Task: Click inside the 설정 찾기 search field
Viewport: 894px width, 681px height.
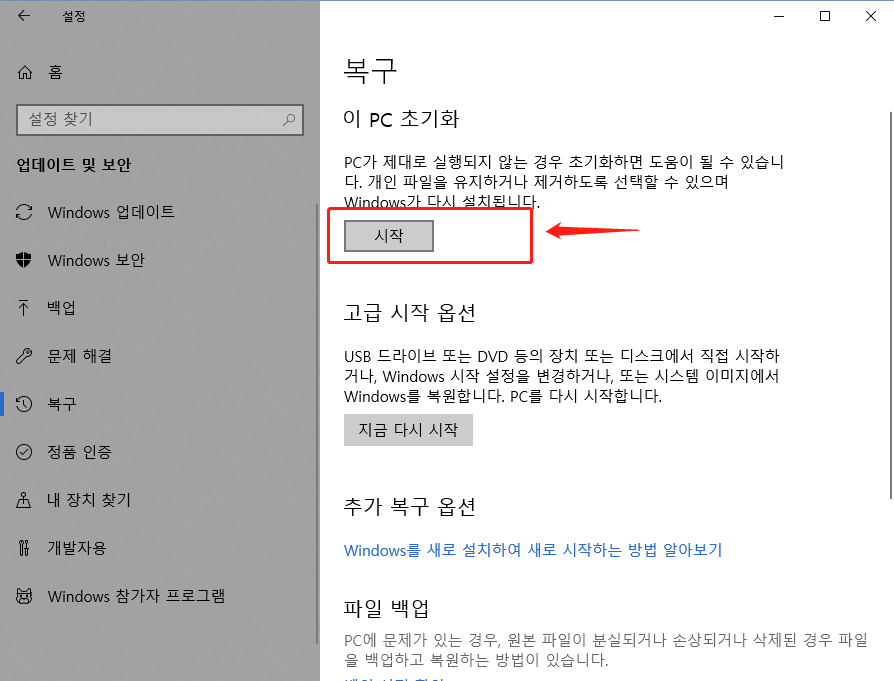Action: click(150, 119)
